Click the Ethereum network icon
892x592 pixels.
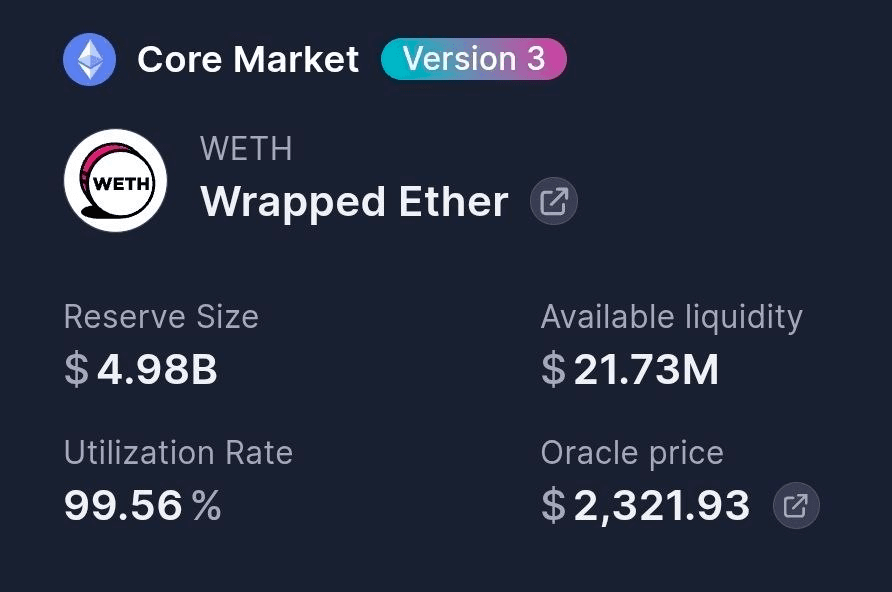pos(89,59)
